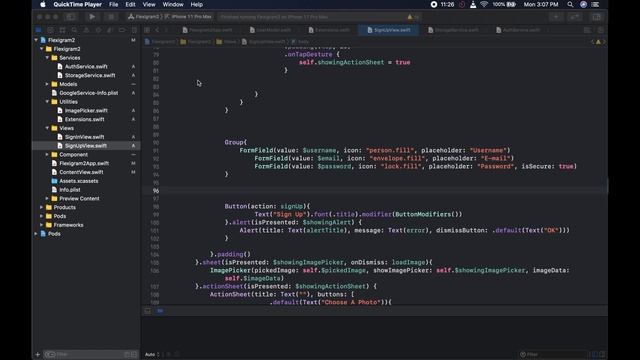Toggle the debug area hide button
Viewport: 640px width, 360px height.
click(x=147, y=311)
